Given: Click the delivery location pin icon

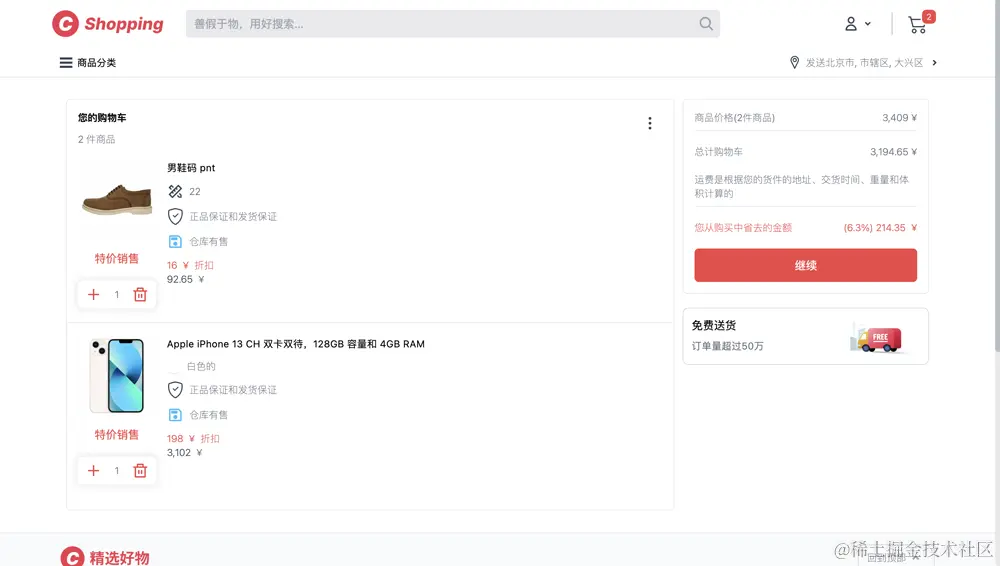Looking at the screenshot, I should [794, 63].
